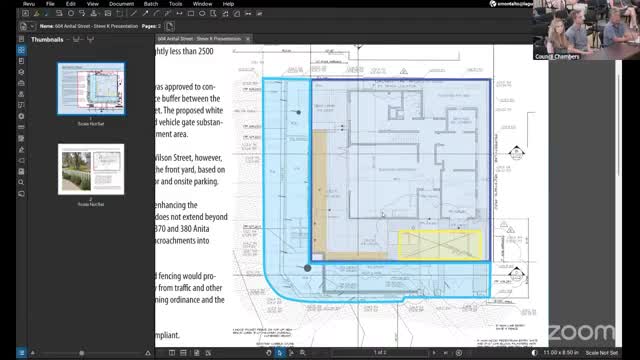Pick the Stamp tool in toolbar
Image resolution: width=640 pixels, height=360 pixels.
click(94, 13)
